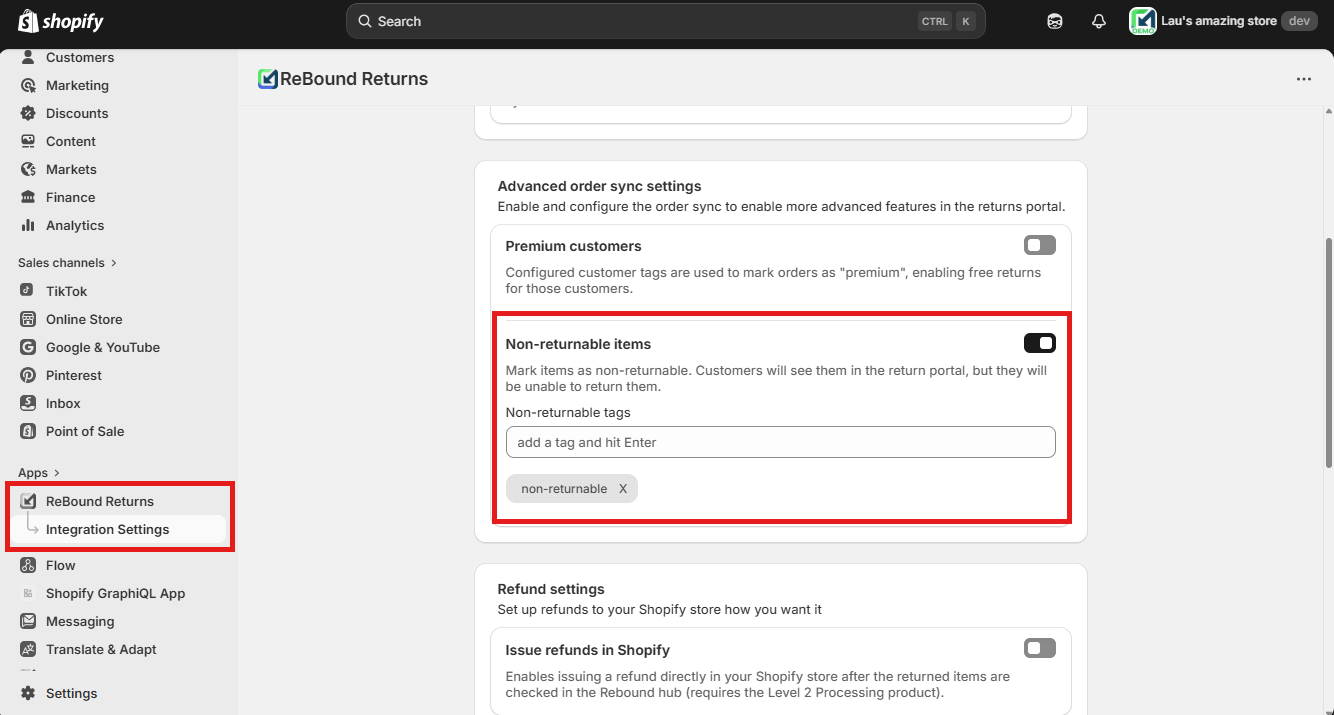Image resolution: width=1334 pixels, height=715 pixels.
Task: Click the Online Store icon
Action: (x=28, y=319)
